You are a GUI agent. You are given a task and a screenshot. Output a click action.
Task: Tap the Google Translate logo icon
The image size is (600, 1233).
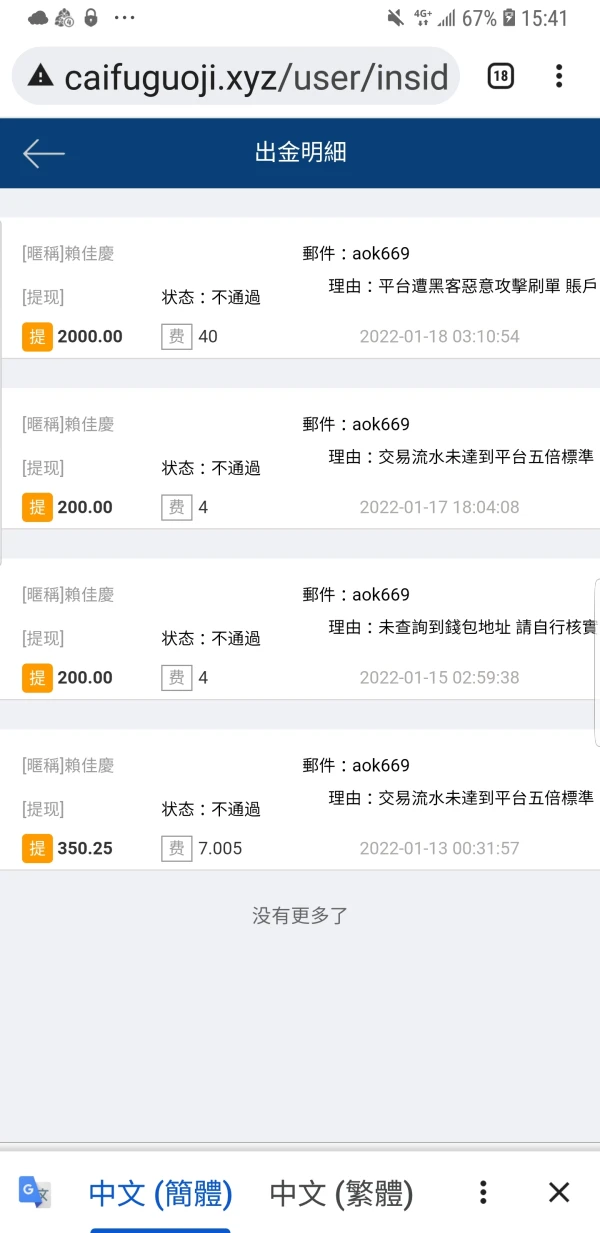(x=34, y=1191)
